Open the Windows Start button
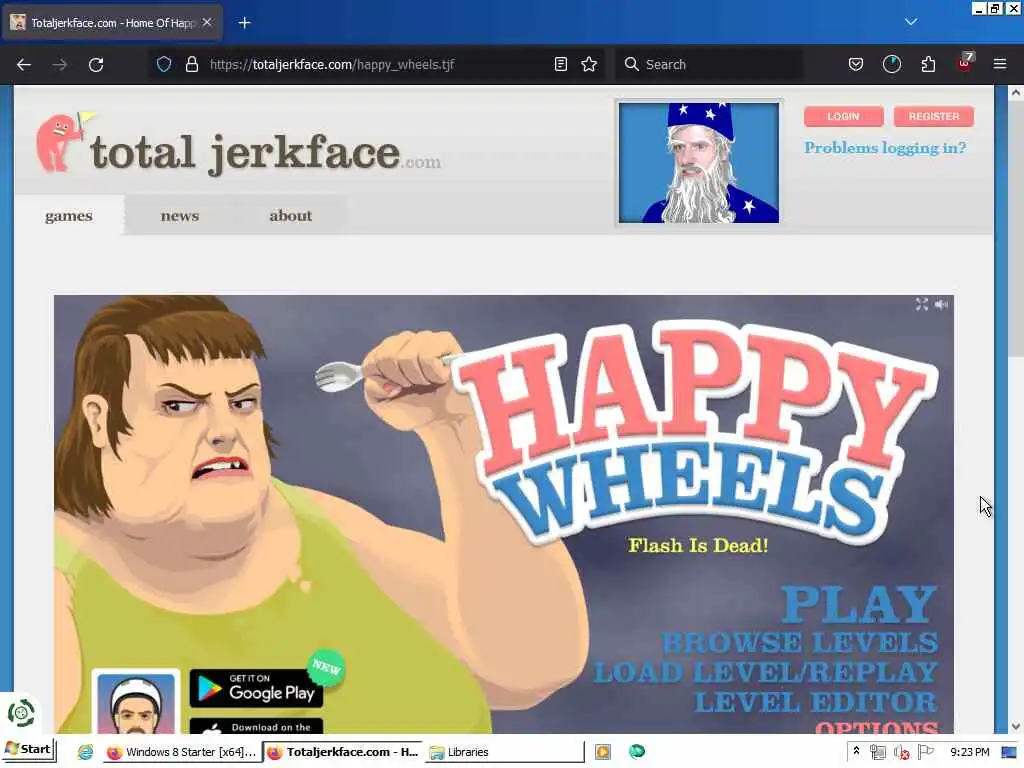Viewport: 1024px width, 768px height. click(29, 749)
